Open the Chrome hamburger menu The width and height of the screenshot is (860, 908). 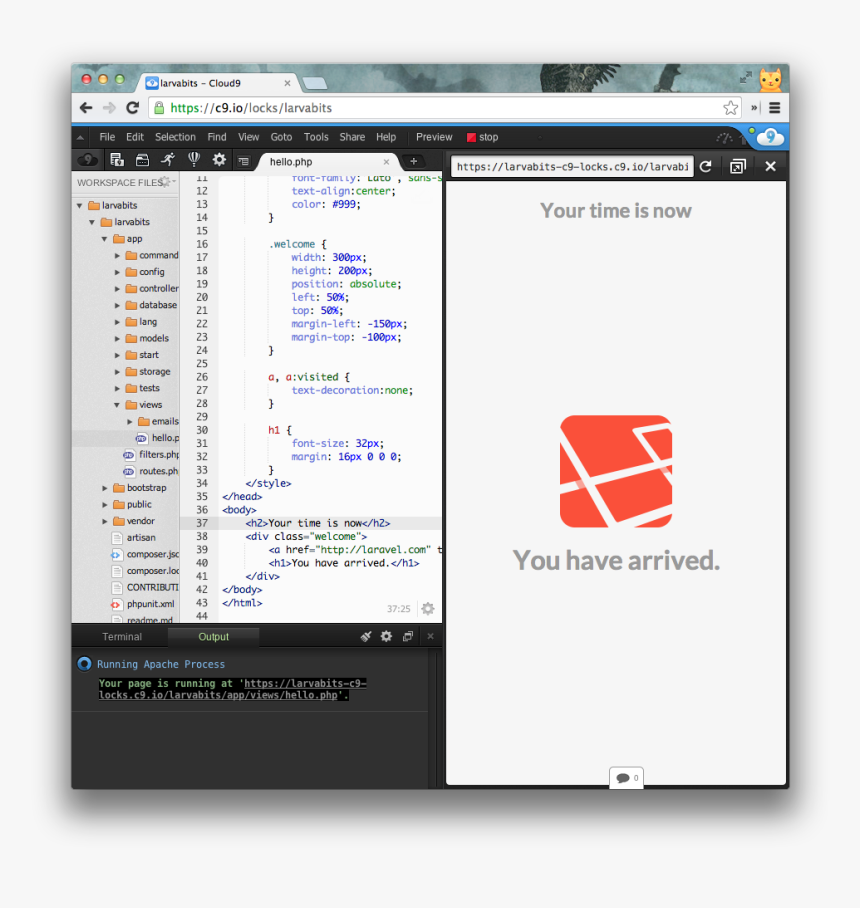[x=774, y=108]
